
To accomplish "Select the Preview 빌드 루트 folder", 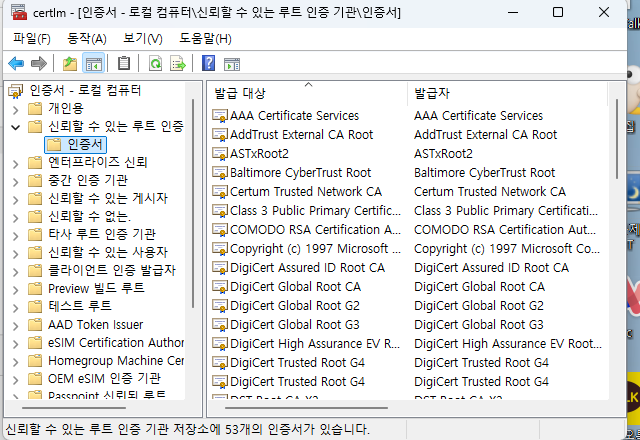I will point(96,288).
